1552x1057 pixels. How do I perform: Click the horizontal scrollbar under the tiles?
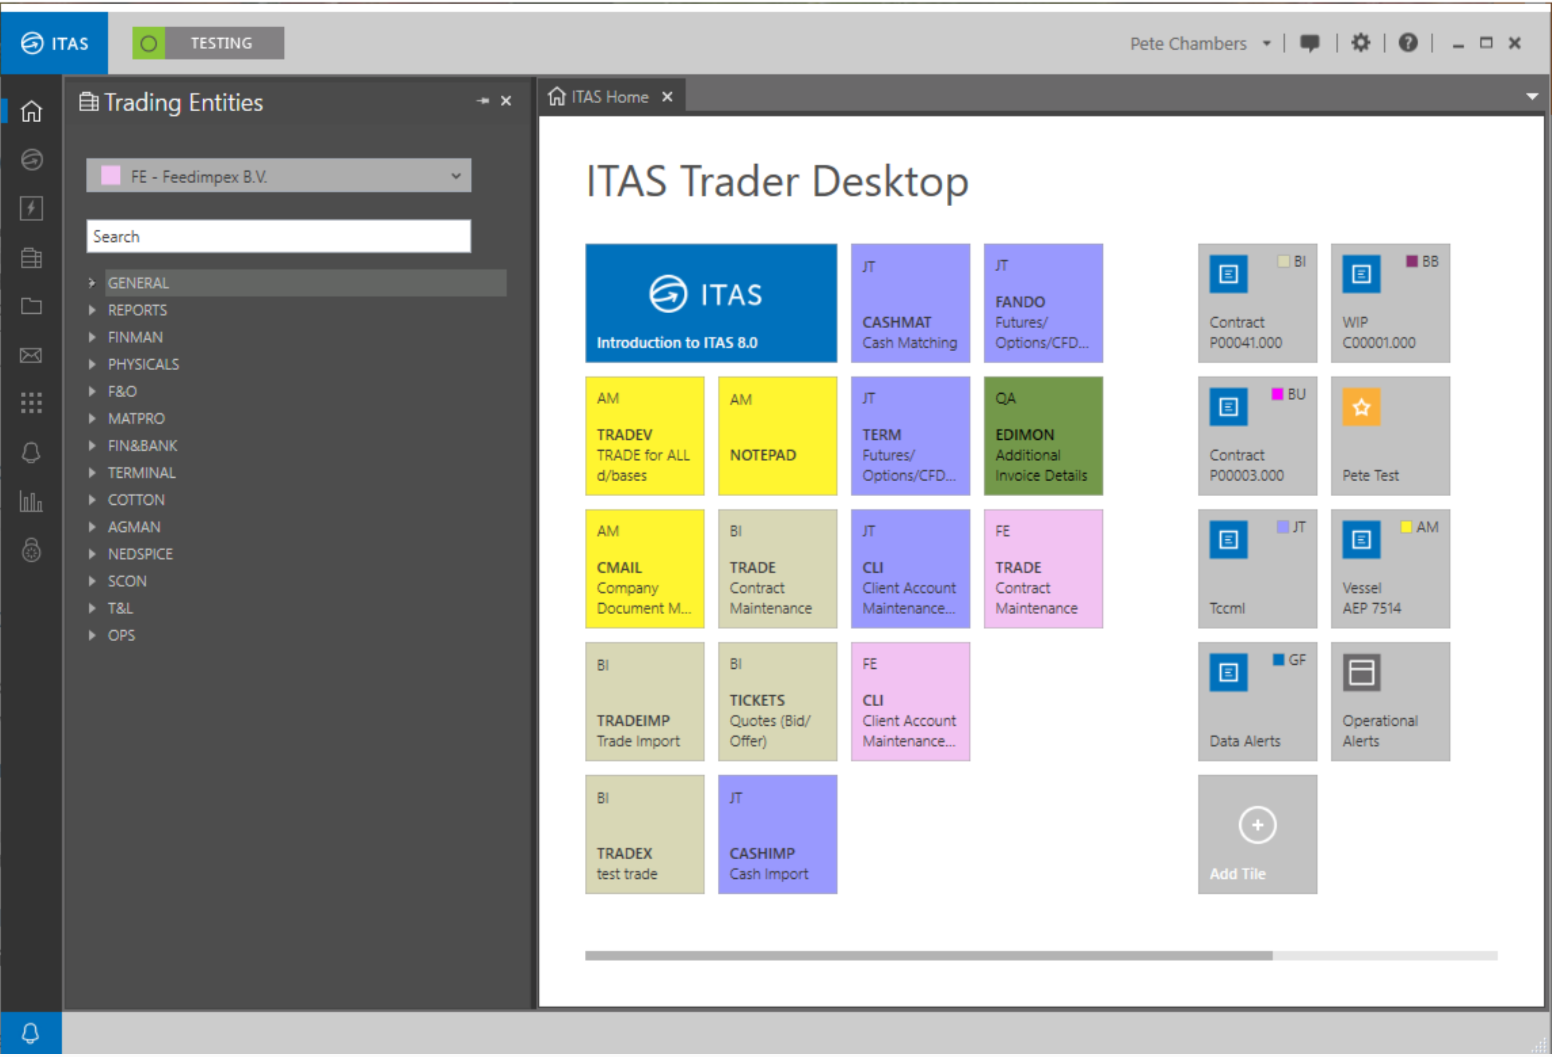(x=929, y=956)
